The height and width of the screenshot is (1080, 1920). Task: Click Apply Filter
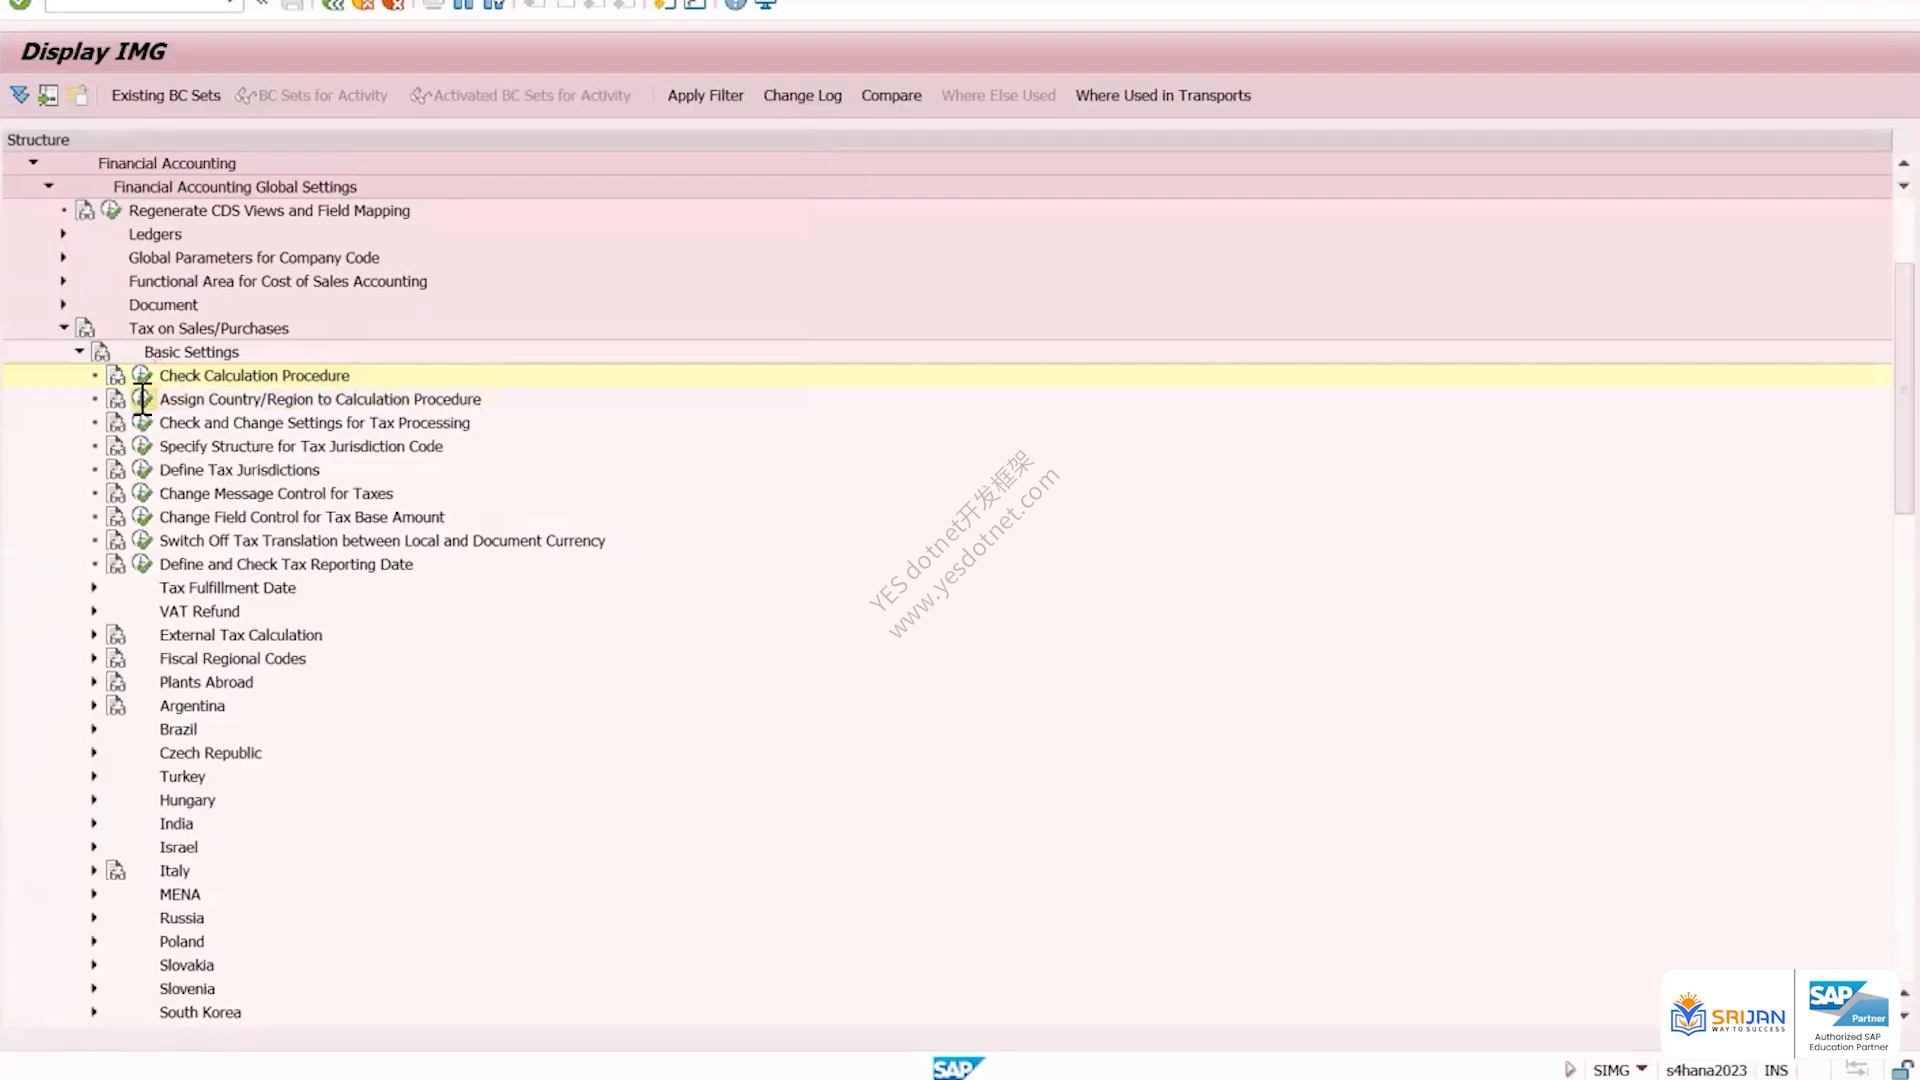[705, 95]
